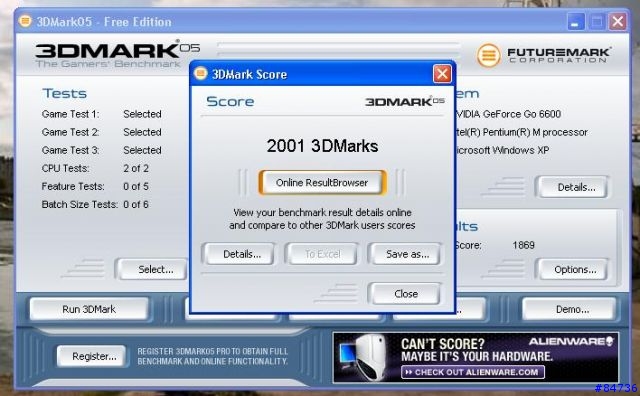Click the '0 of 6' batch size value
This screenshot has width=640, height=396.
coord(136,204)
